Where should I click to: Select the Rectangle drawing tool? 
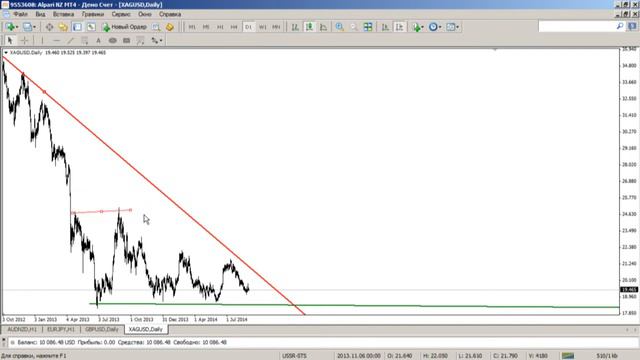127,40
